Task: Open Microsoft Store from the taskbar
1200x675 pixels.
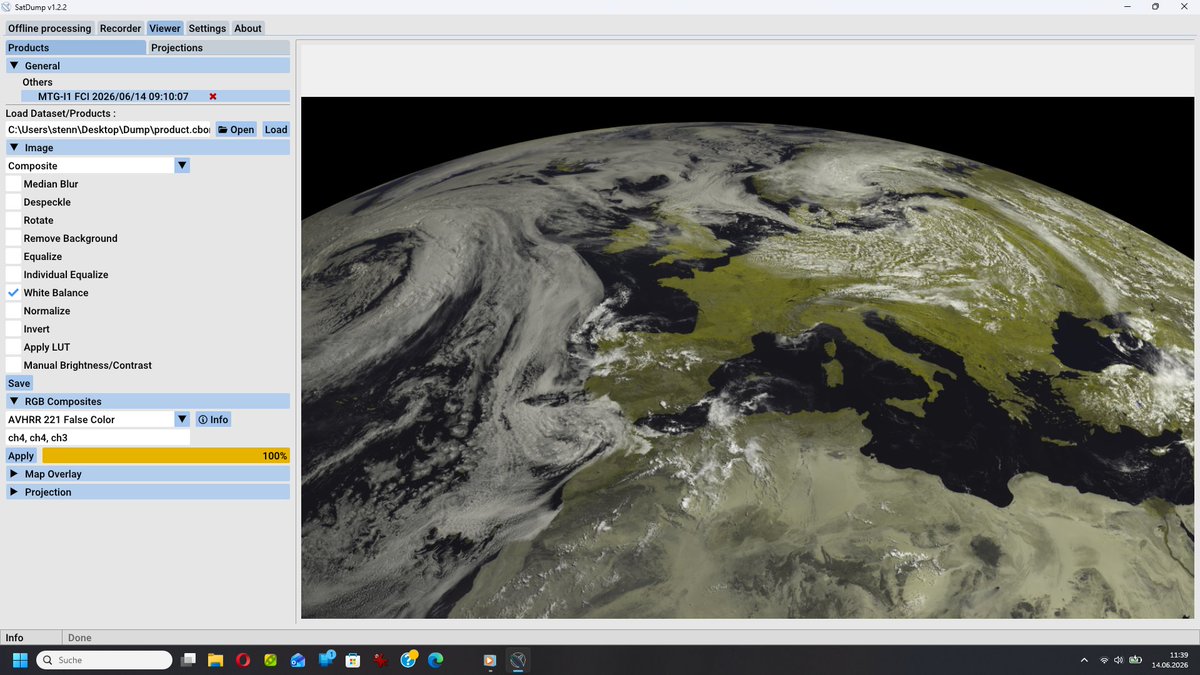Action: tap(353, 660)
